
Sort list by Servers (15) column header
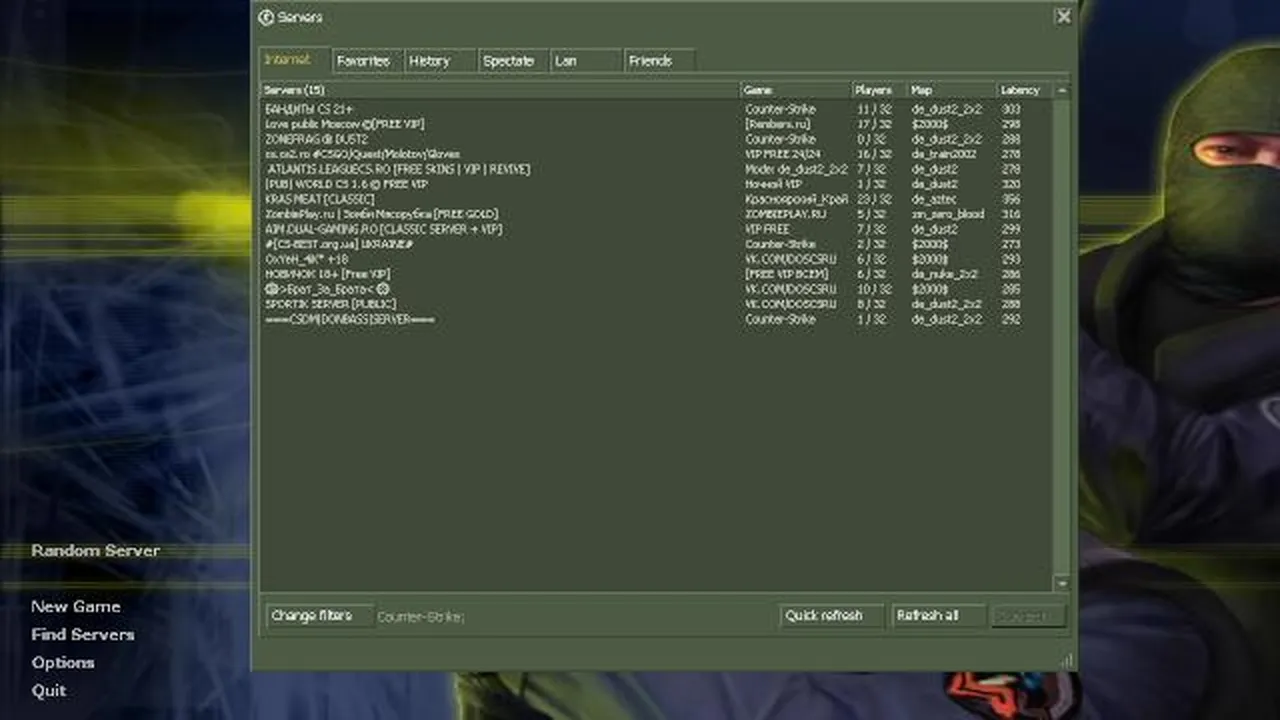(500, 90)
